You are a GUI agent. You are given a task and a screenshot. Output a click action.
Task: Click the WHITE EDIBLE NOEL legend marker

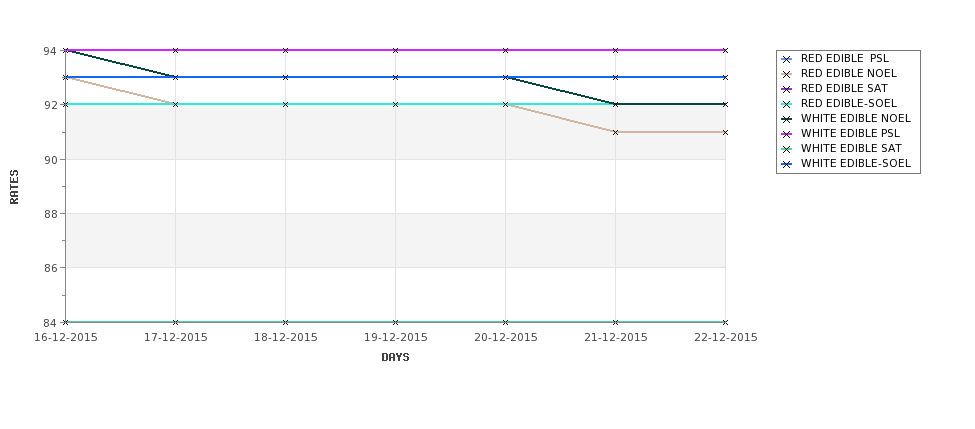click(787, 119)
